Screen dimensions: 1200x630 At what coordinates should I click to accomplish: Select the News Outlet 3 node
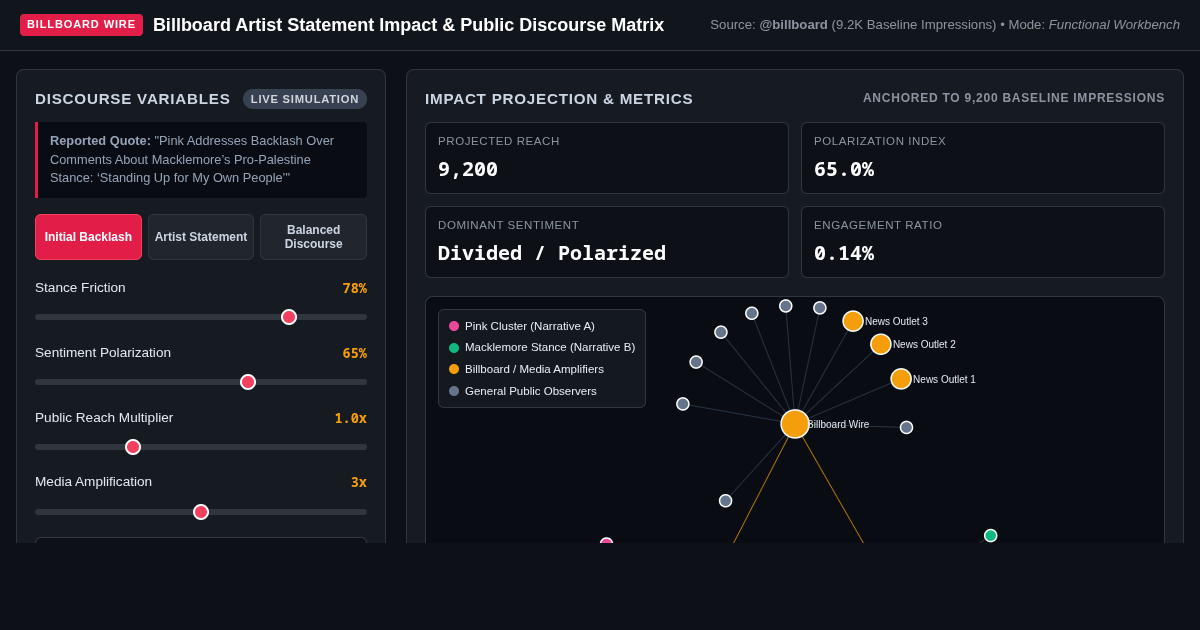[853, 321]
